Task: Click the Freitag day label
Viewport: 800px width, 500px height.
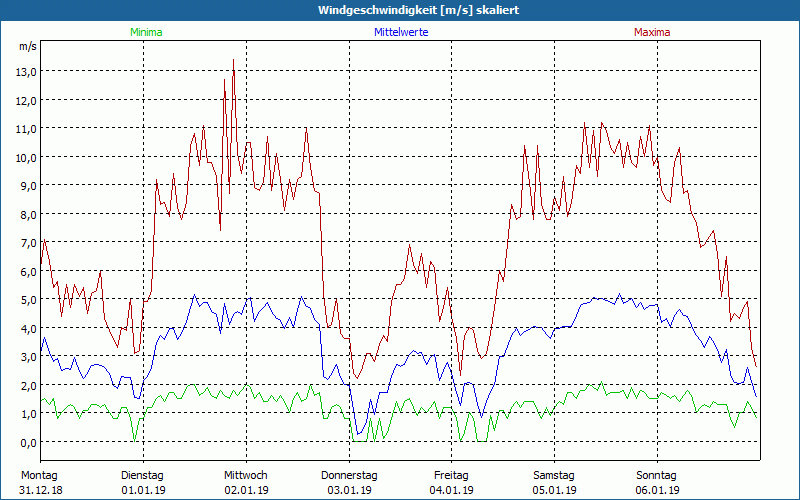Action: pyautogui.click(x=452, y=476)
